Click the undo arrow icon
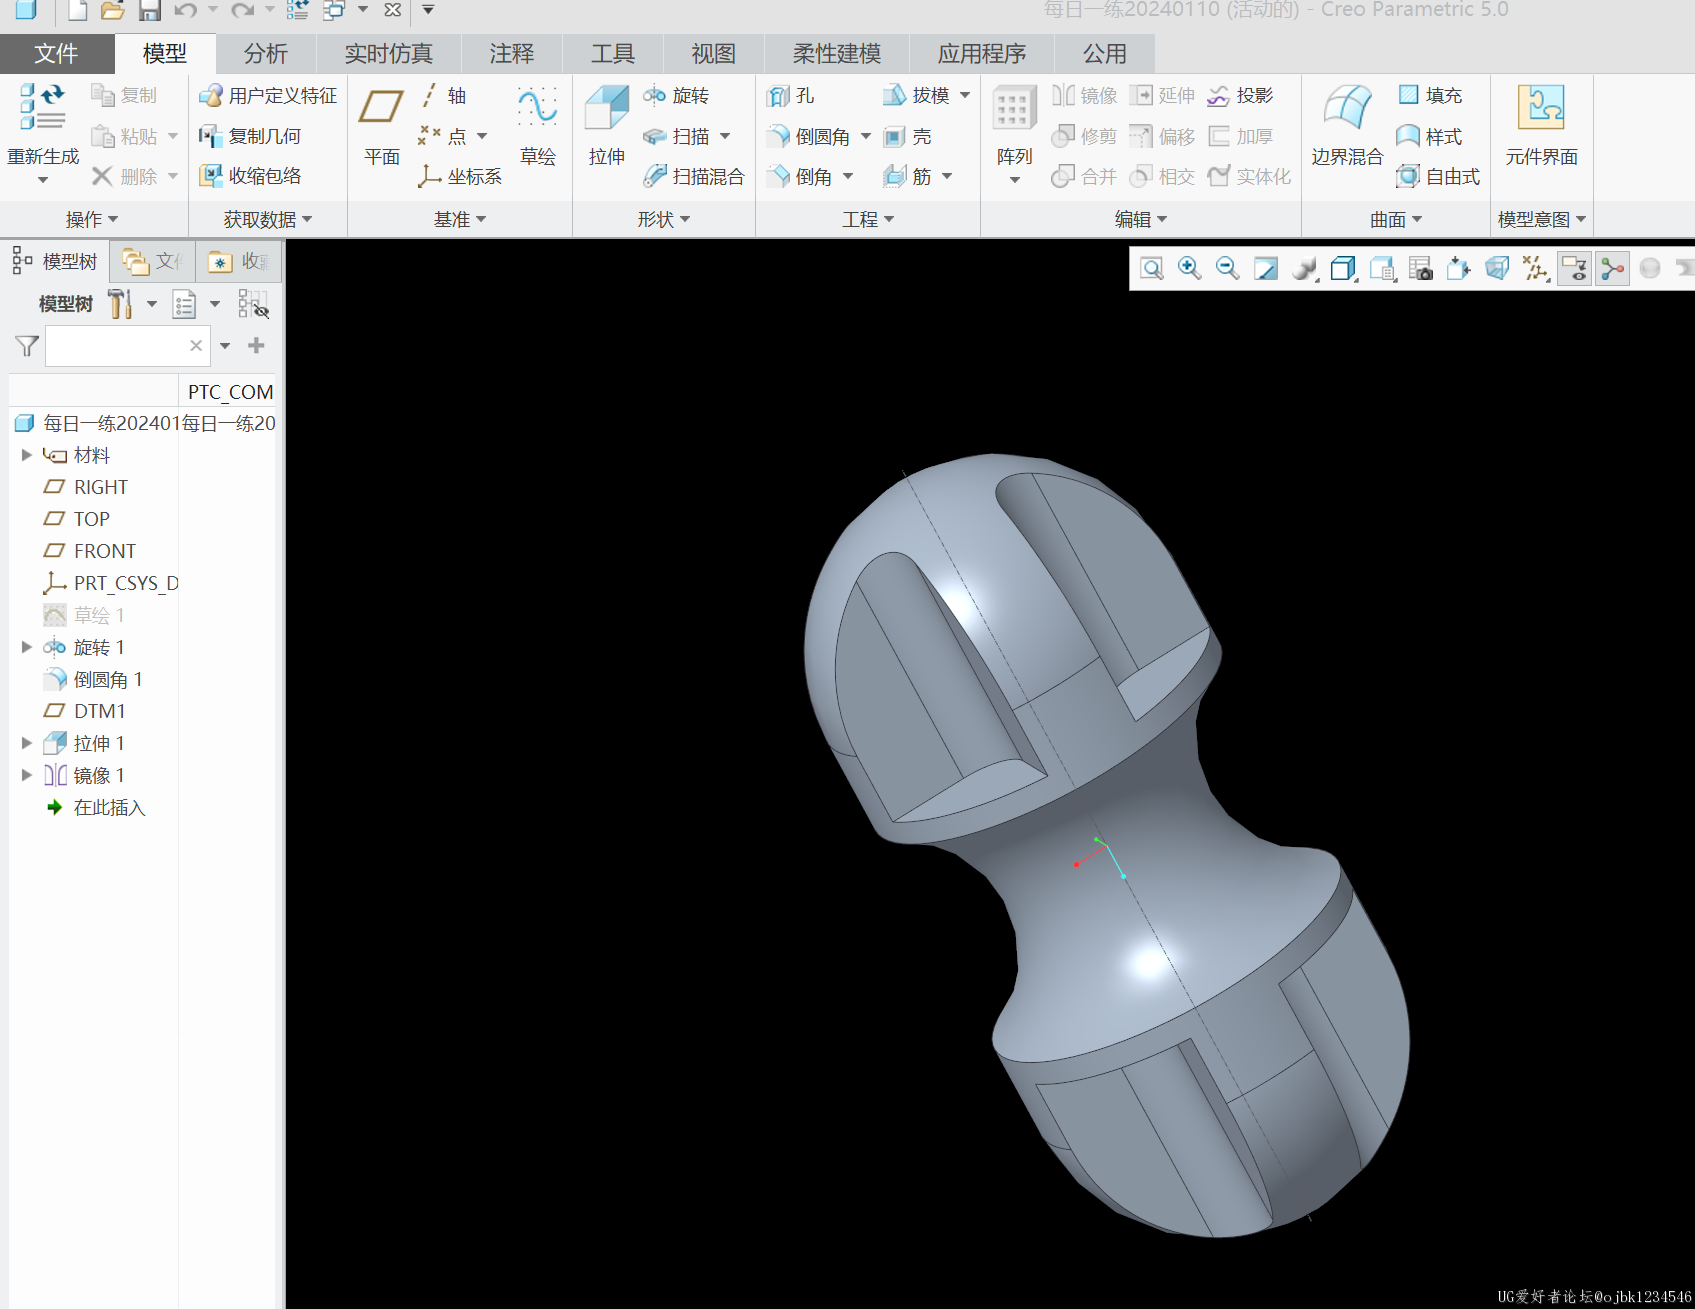The image size is (1695, 1309). 185,11
